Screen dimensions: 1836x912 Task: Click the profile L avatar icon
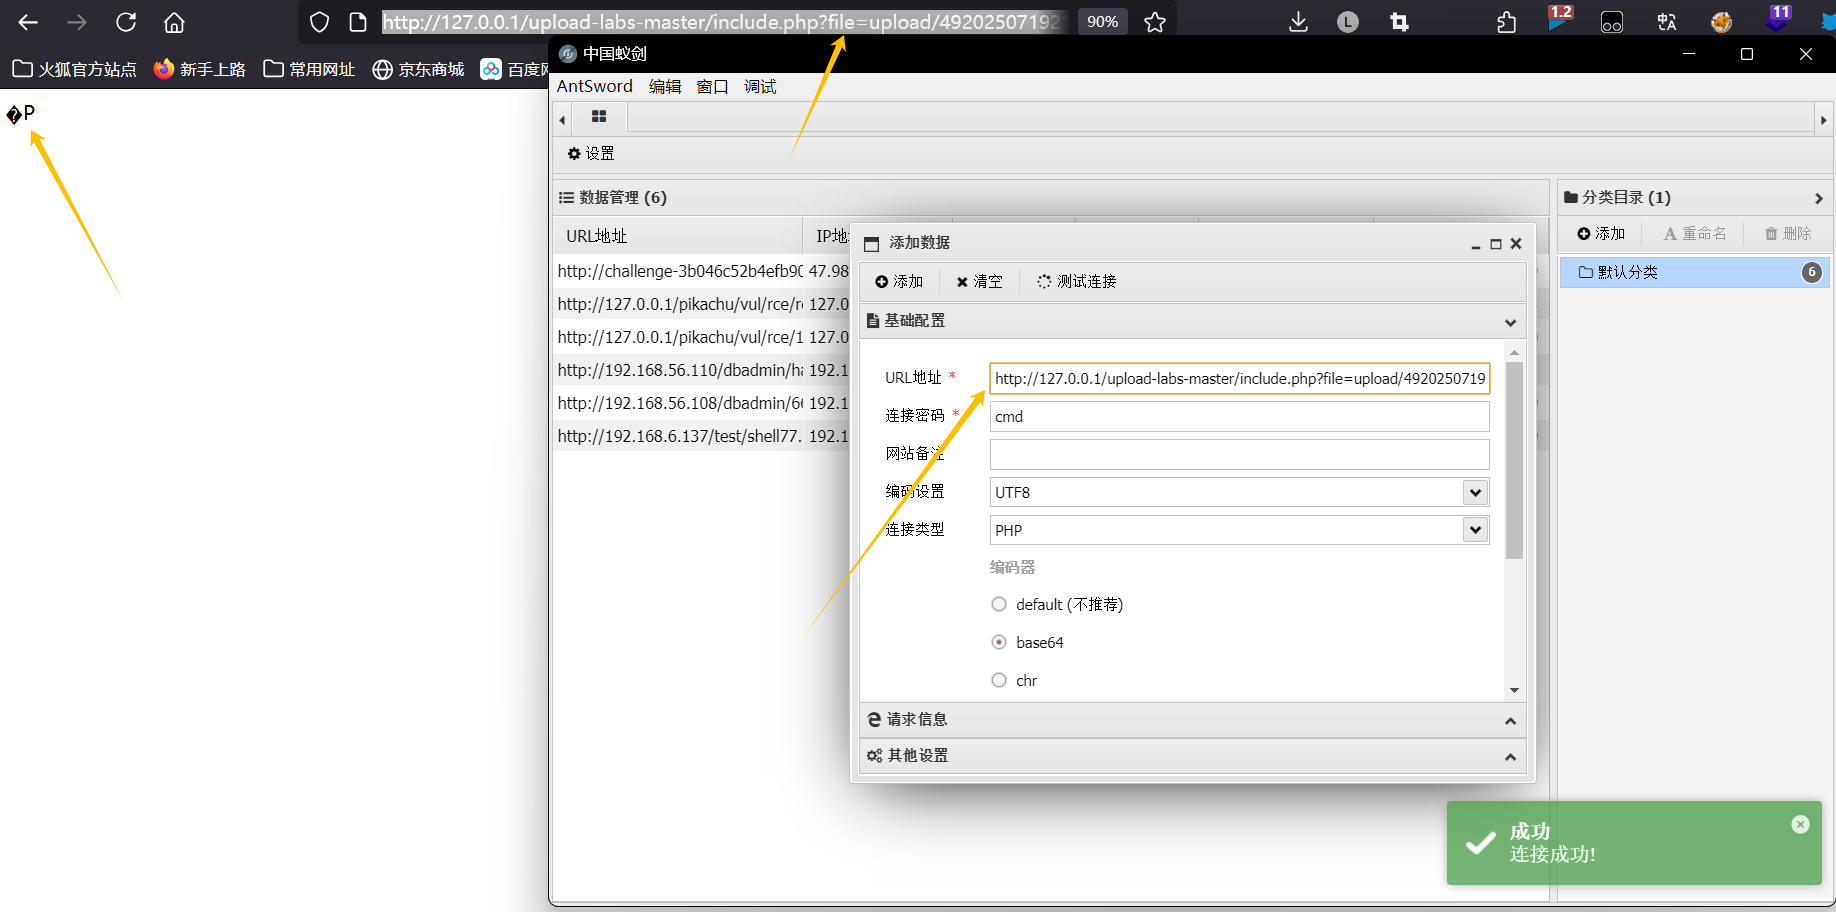click(x=1348, y=22)
